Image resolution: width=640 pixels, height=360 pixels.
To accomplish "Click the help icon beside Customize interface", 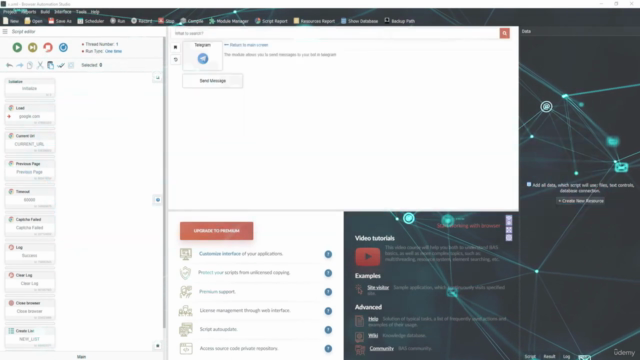I will pos(328,254).
